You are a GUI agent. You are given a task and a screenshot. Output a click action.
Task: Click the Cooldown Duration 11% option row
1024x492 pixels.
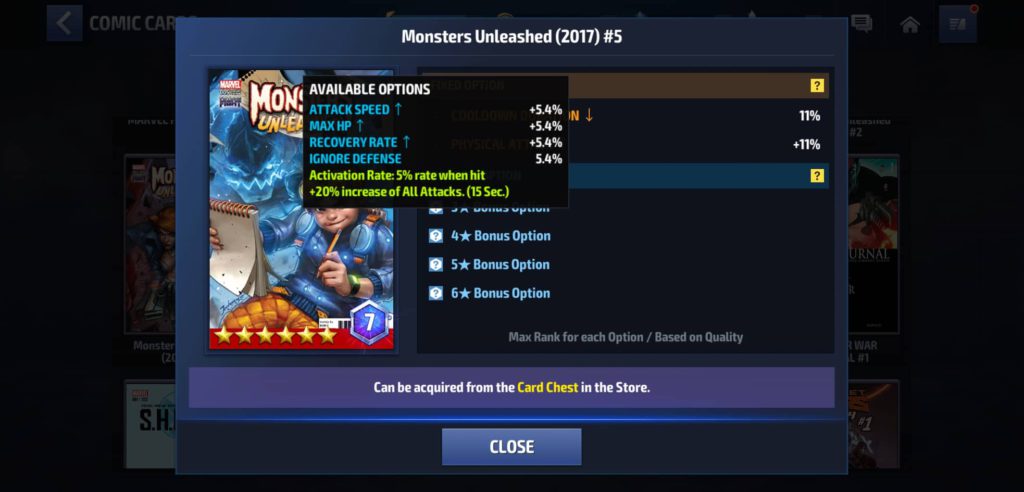(x=625, y=116)
